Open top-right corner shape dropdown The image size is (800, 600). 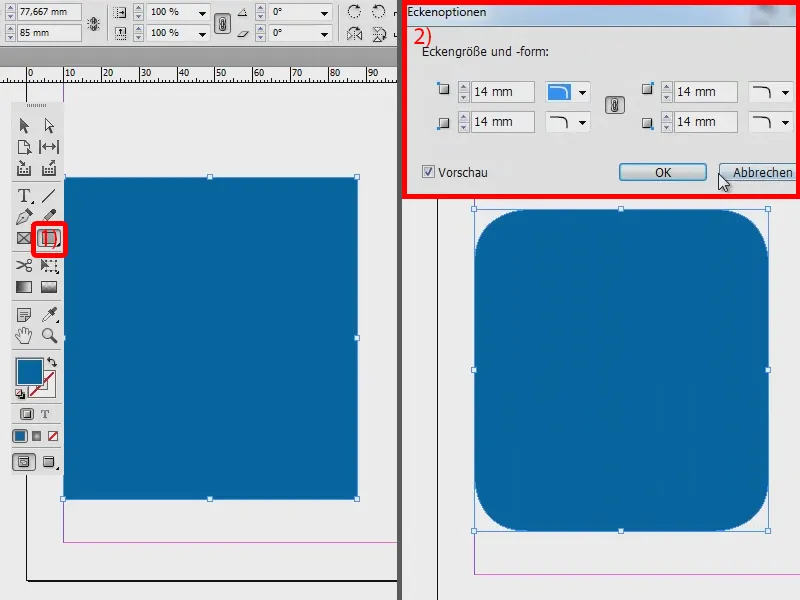click(785, 92)
